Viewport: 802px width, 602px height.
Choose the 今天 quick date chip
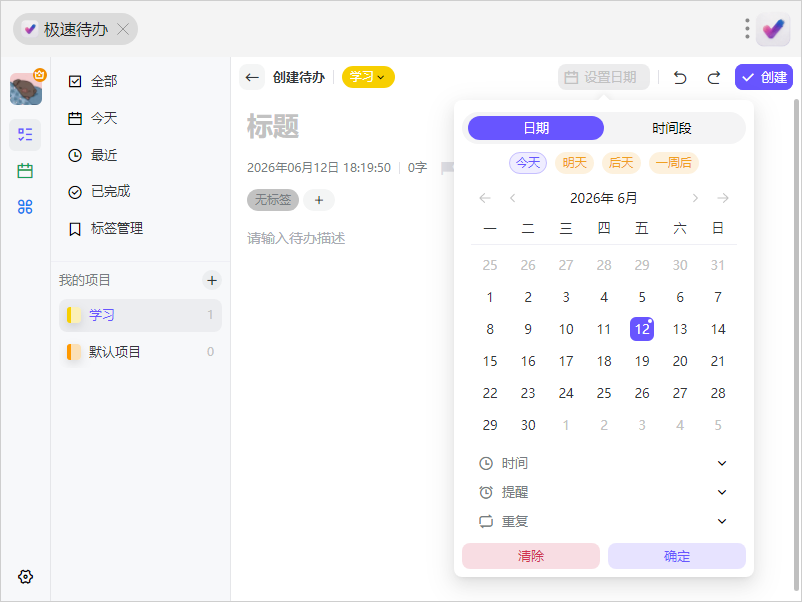pyautogui.click(x=528, y=163)
